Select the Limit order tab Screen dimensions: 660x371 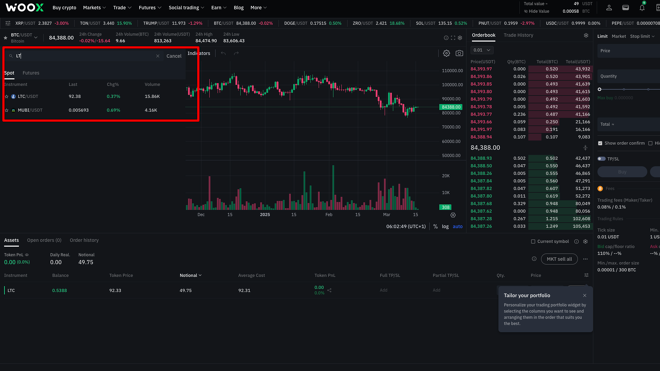coord(602,36)
